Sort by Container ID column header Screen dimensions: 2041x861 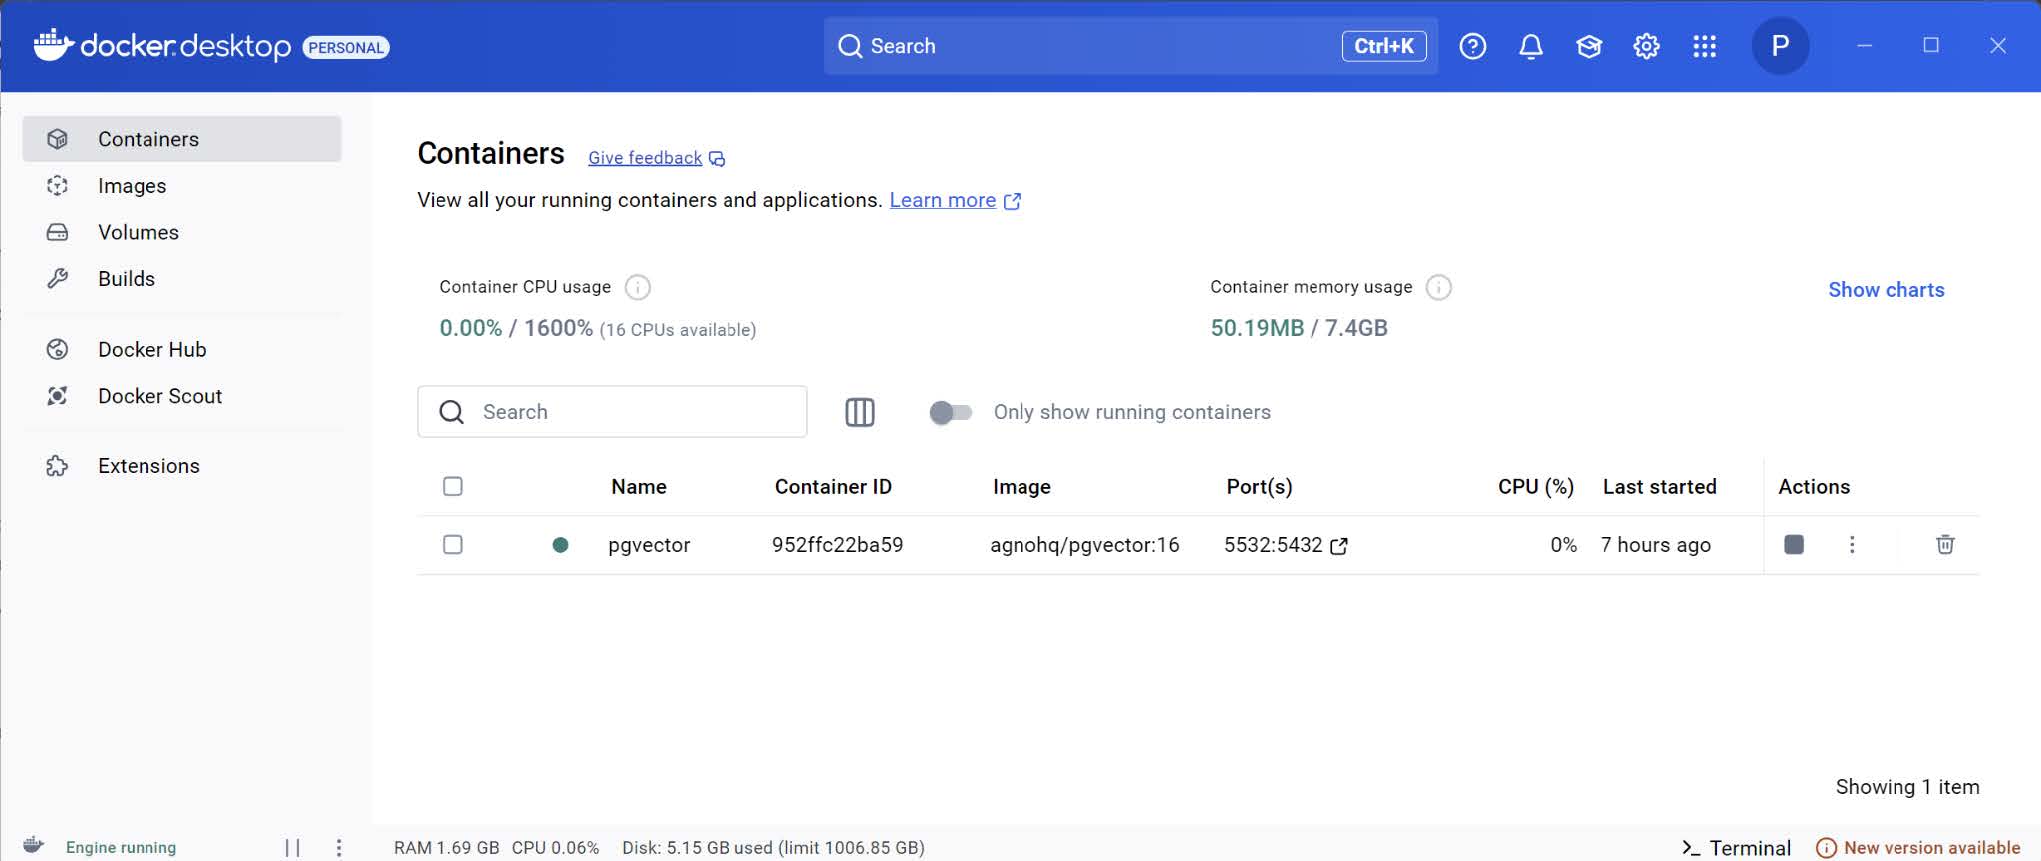pos(833,487)
